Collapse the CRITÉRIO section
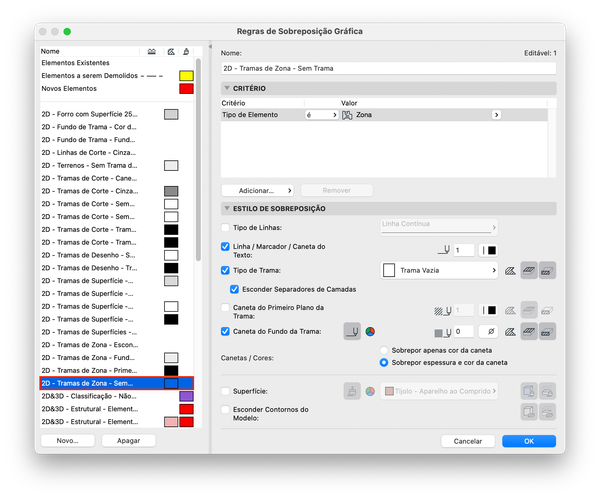The image size is (600, 499). [x=227, y=88]
